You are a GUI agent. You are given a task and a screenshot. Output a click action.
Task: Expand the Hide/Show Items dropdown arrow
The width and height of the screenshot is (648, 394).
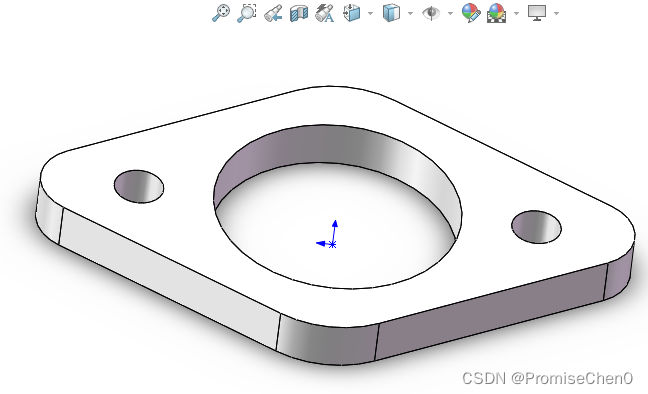[x=450, y=13]
